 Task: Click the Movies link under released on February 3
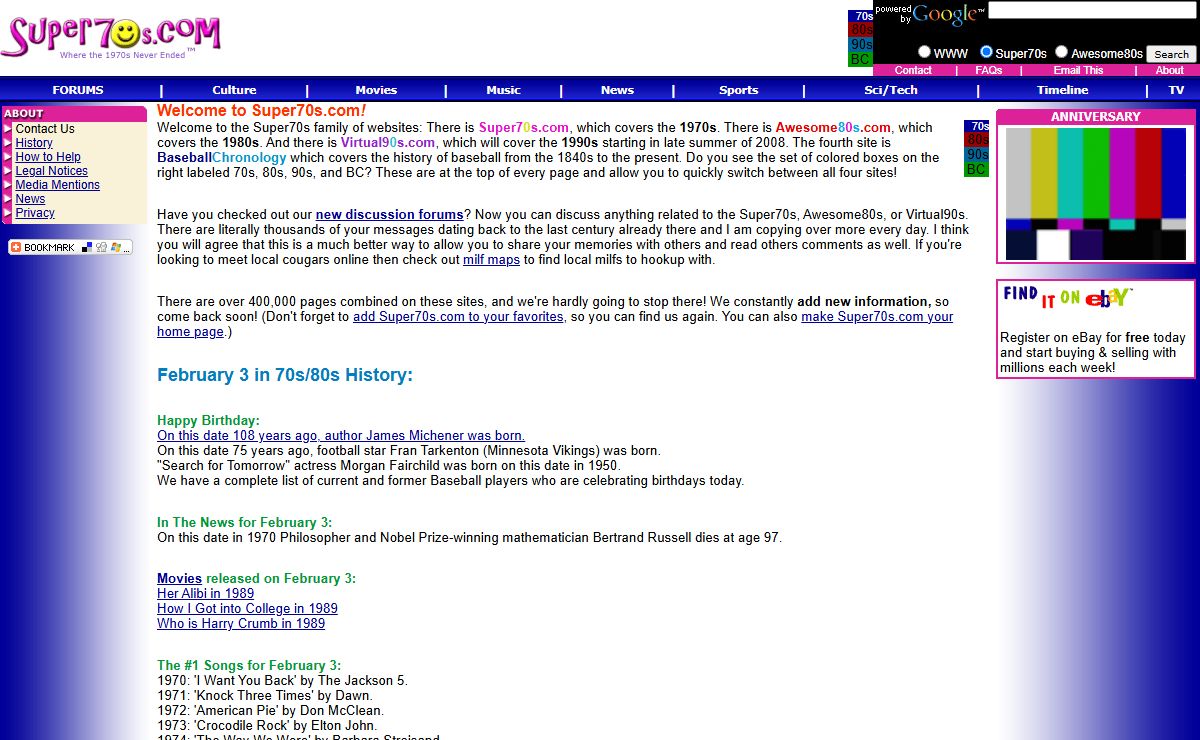(x=179, y=579)
